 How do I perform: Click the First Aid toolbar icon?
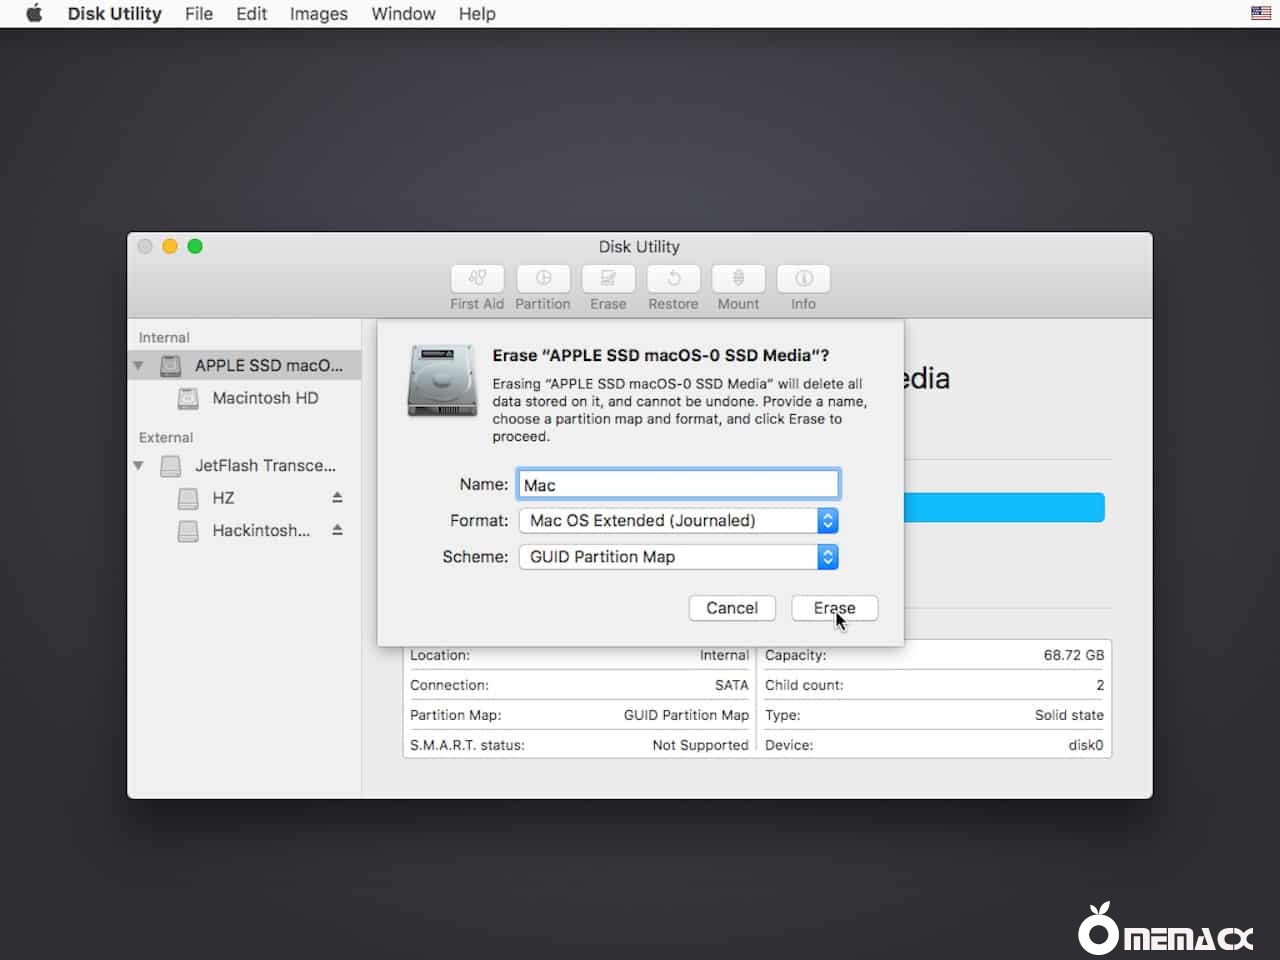(477, 279)
